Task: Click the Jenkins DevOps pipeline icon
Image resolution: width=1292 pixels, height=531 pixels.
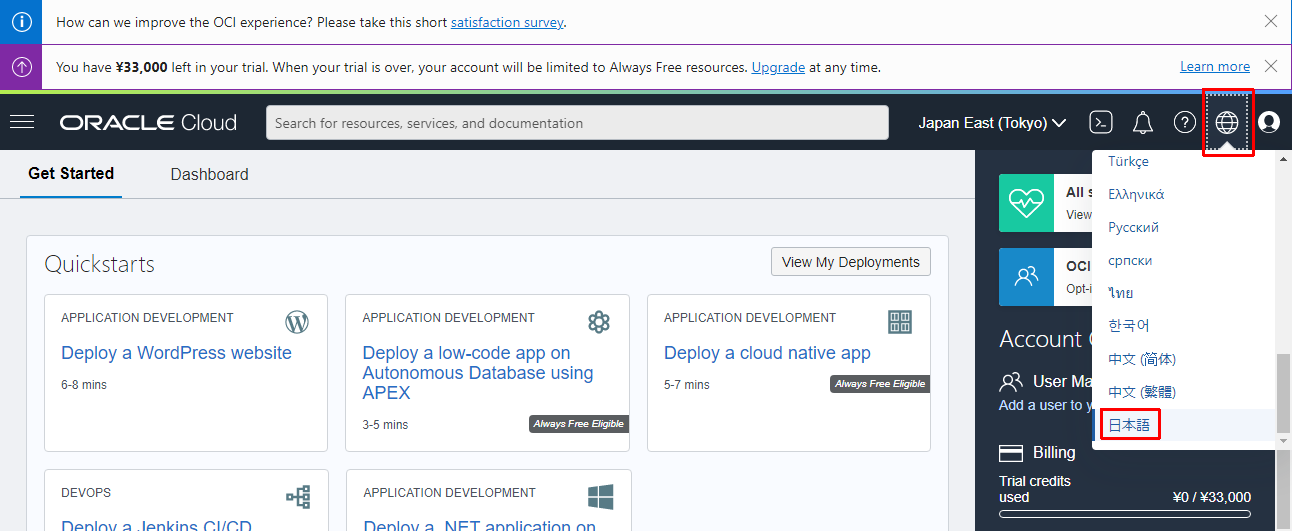Action: [298, 497]
